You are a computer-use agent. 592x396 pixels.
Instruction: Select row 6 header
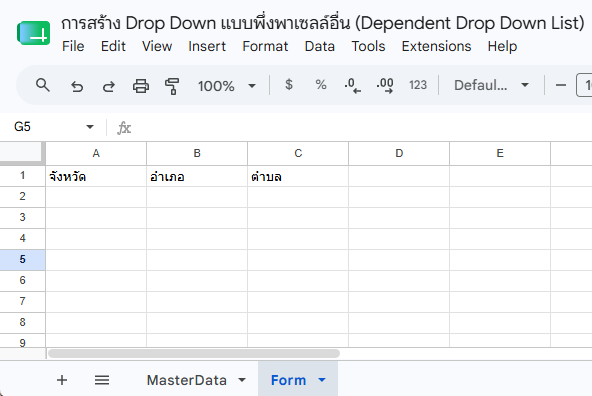[x=22, y=280]
